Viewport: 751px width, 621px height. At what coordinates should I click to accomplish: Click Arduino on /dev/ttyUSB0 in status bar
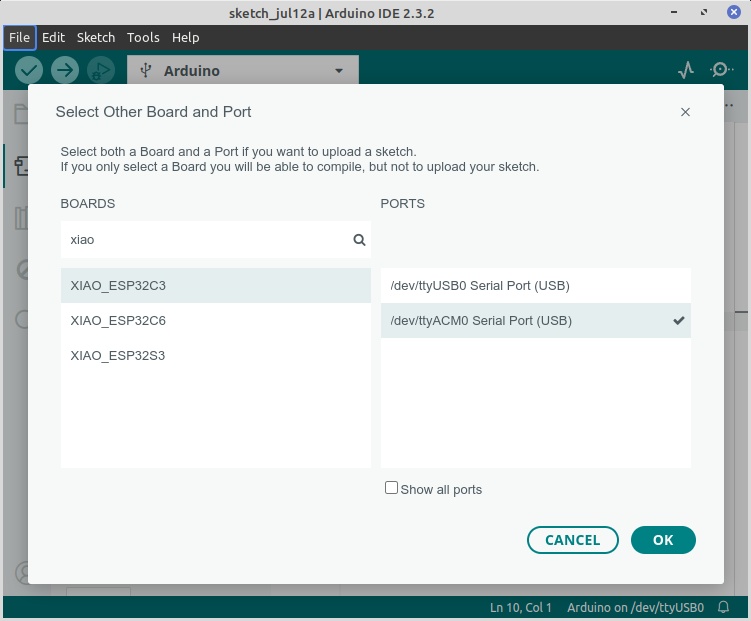click(635, 608)
